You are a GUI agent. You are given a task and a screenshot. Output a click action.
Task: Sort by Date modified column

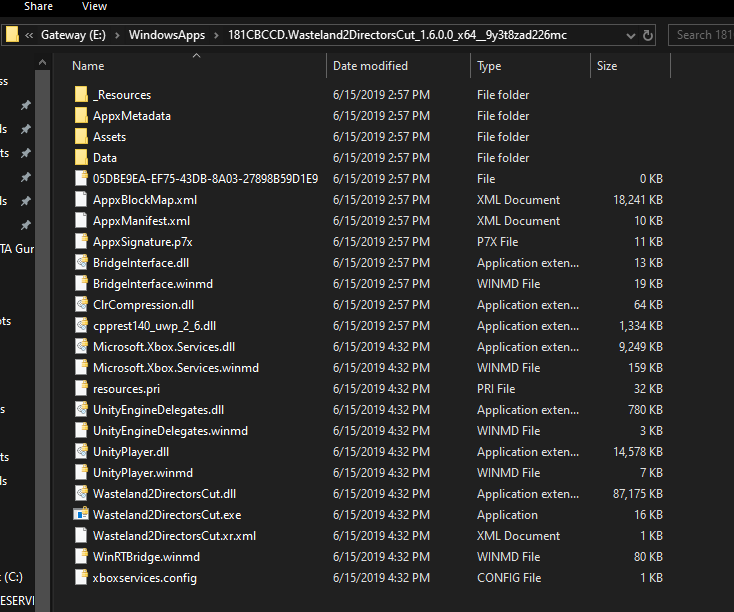point(370,66)
